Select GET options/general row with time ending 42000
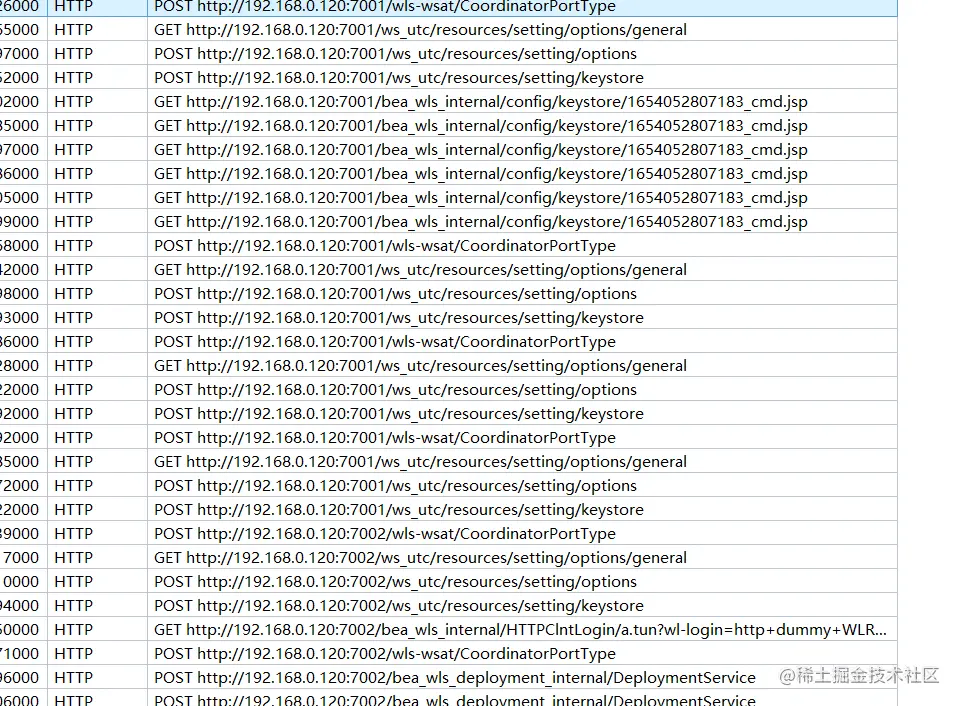Screen dimensions: 960x706 coord(448,269)
